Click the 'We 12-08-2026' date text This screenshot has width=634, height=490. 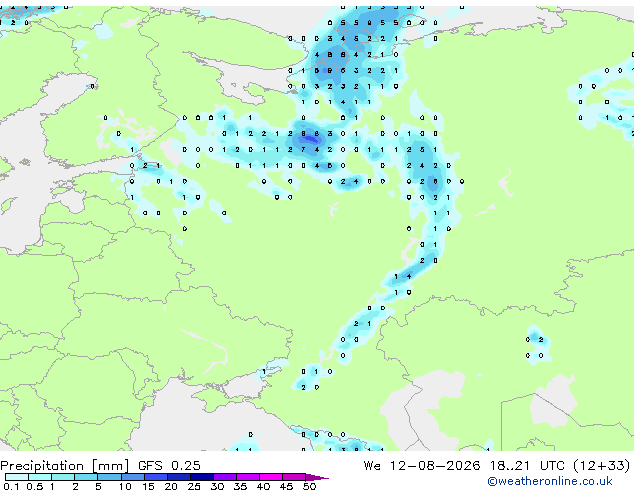point(422,466)
